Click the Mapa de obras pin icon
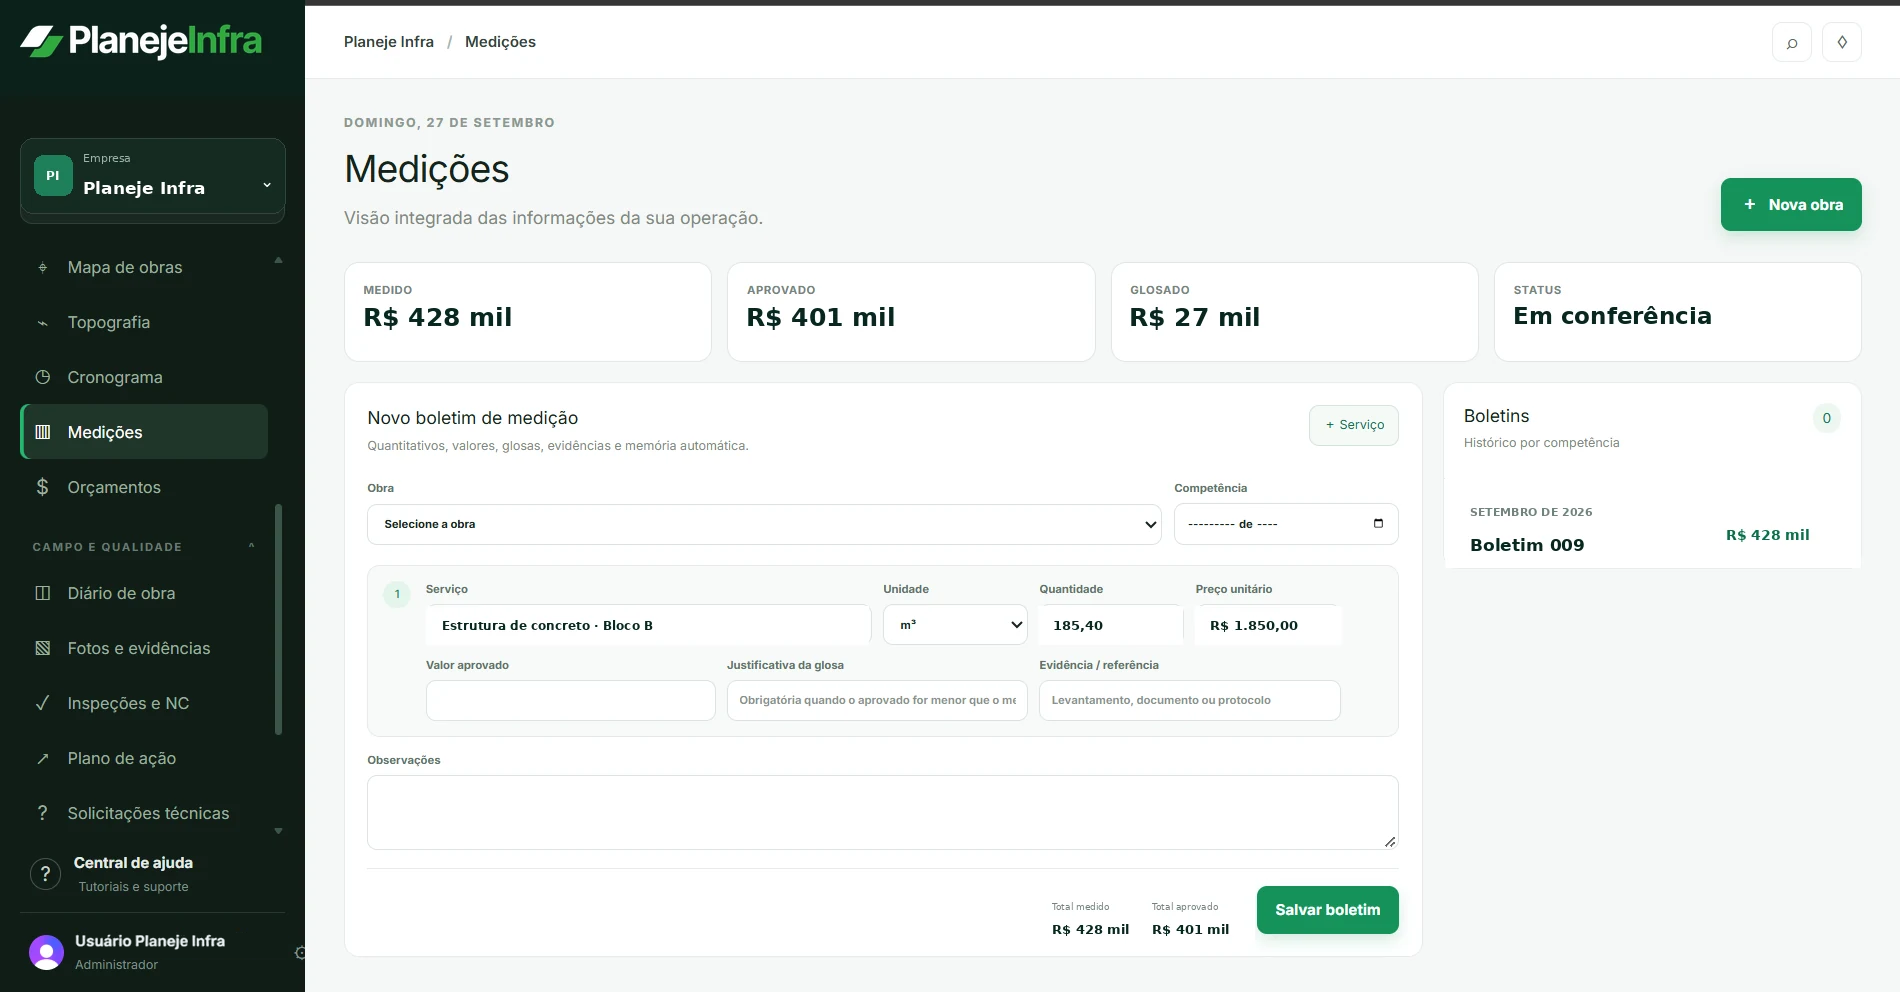 coord(42,268)
